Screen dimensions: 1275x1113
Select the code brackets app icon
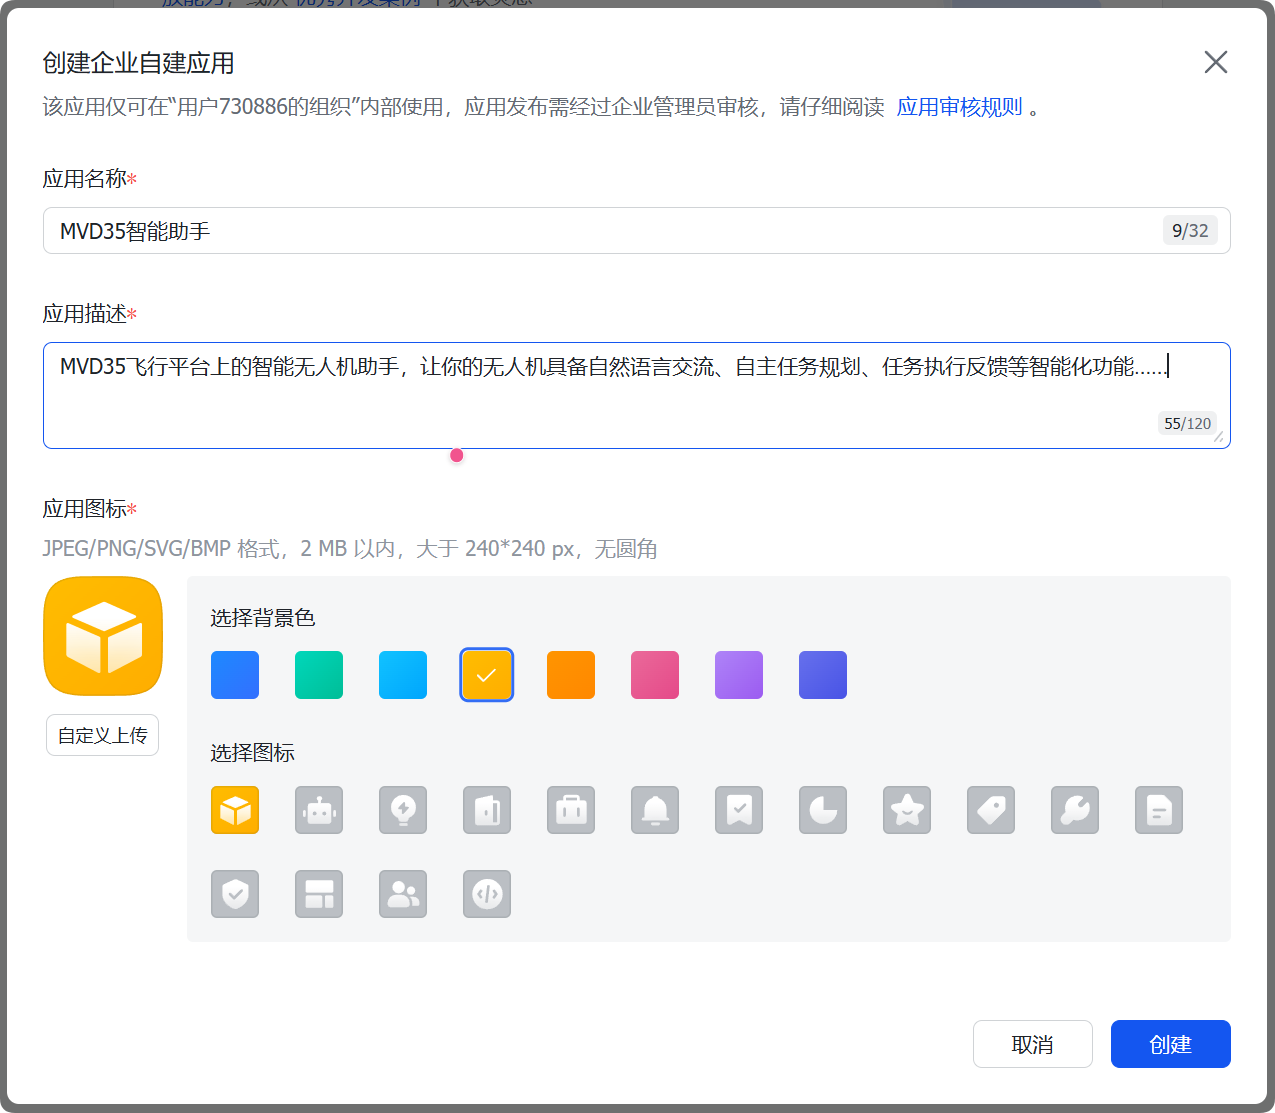pos(487,894)
